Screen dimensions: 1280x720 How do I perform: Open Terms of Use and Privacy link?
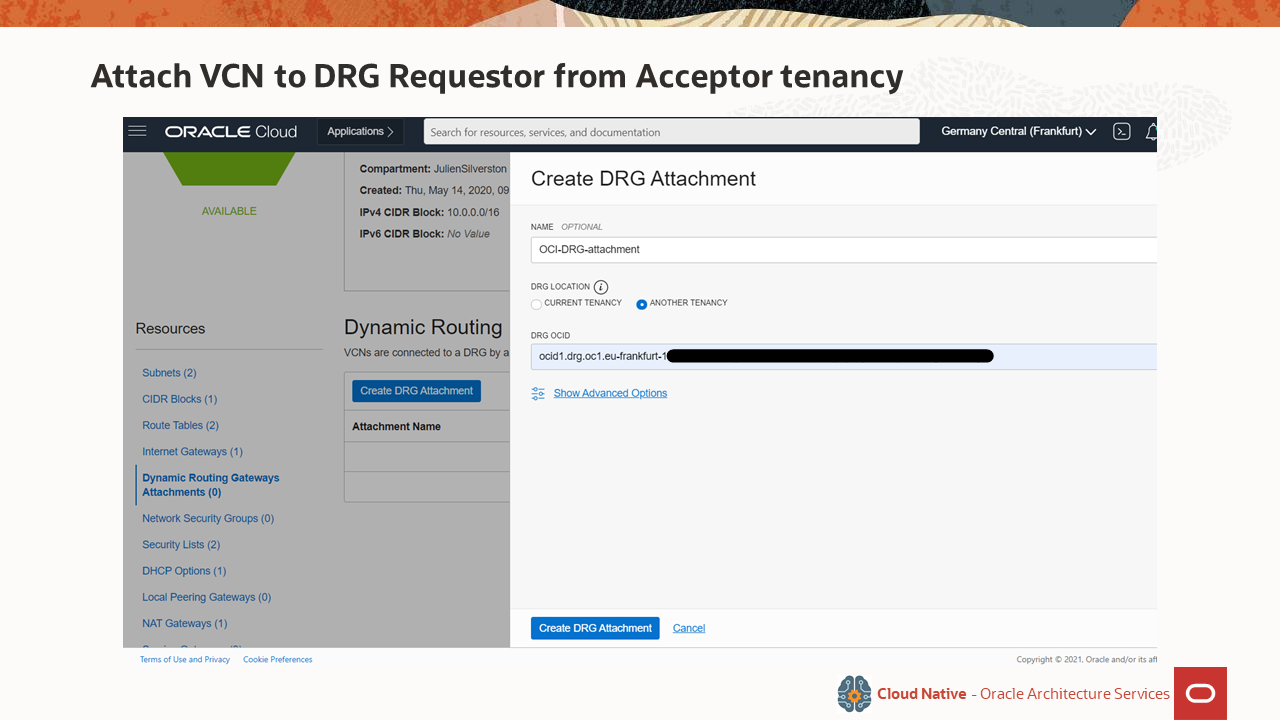(185, 660)
